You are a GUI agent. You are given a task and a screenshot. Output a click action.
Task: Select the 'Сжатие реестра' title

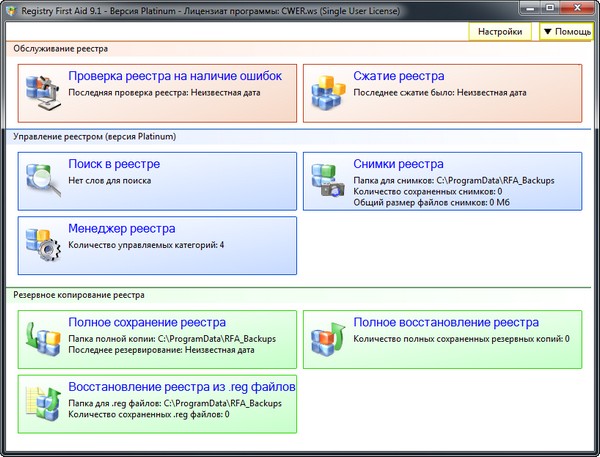pos(399,76)
